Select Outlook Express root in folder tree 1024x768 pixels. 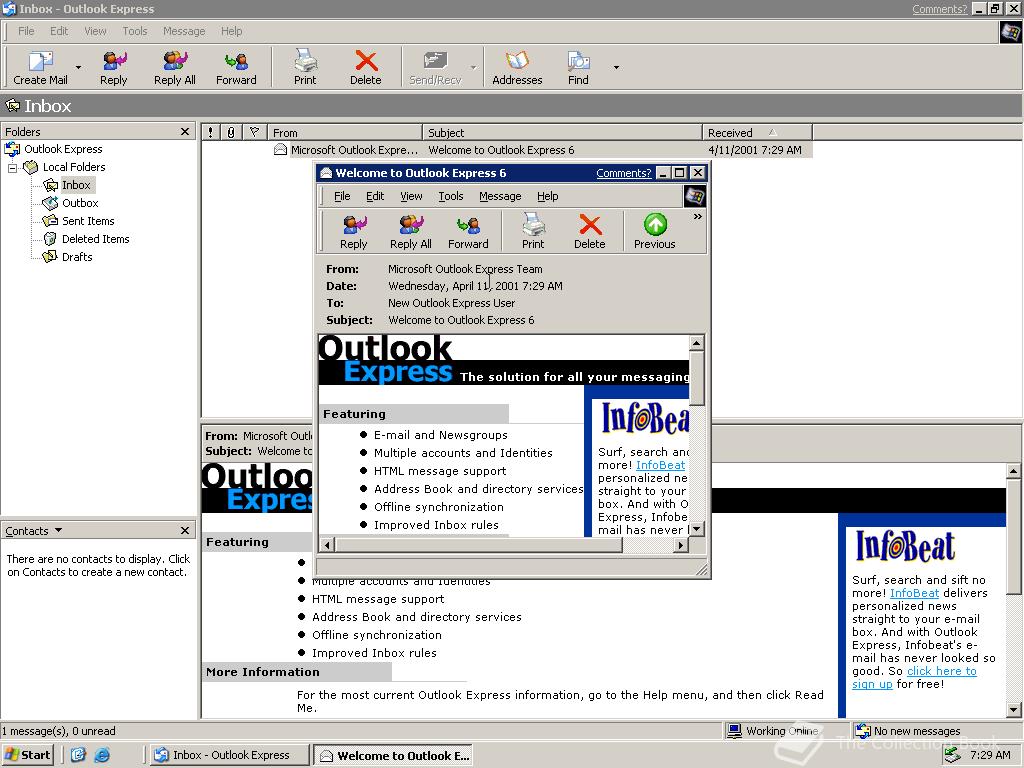tap(63, 149)
